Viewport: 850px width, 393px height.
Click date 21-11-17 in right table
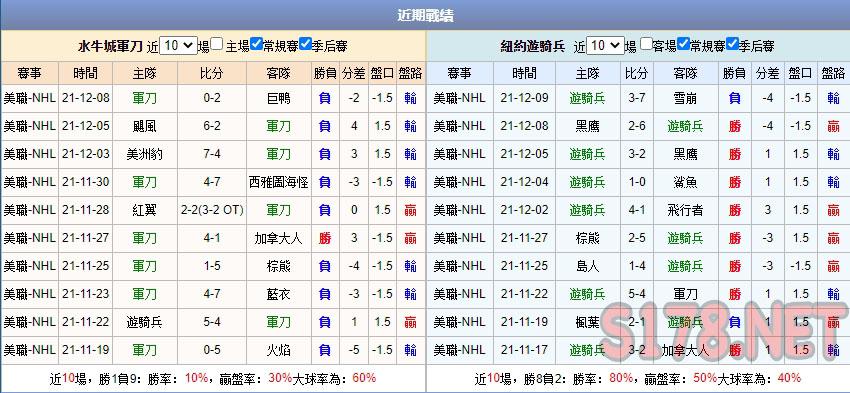pos(524,351)
